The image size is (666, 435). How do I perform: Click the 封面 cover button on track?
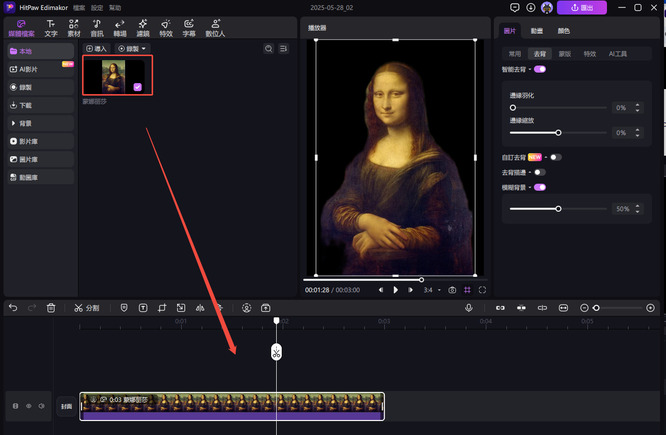click(66, 407)
